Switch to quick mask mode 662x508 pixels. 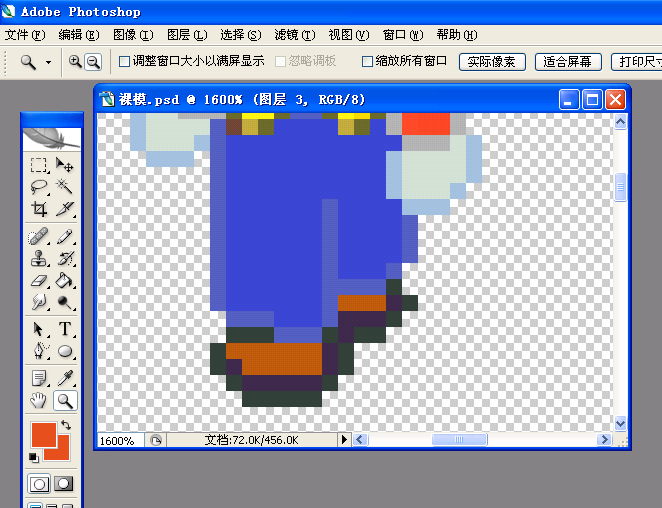pos(64,484)
